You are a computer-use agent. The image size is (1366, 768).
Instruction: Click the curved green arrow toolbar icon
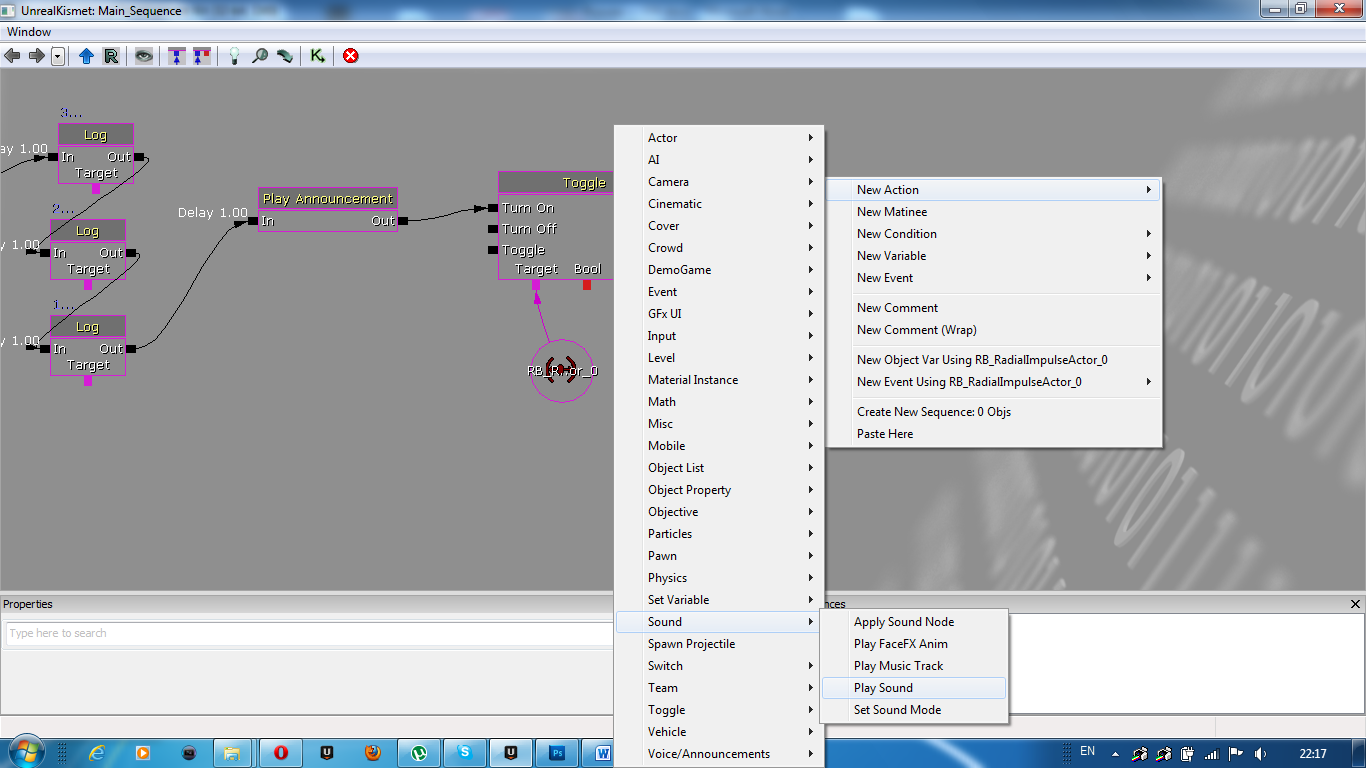tap(285, 56)
